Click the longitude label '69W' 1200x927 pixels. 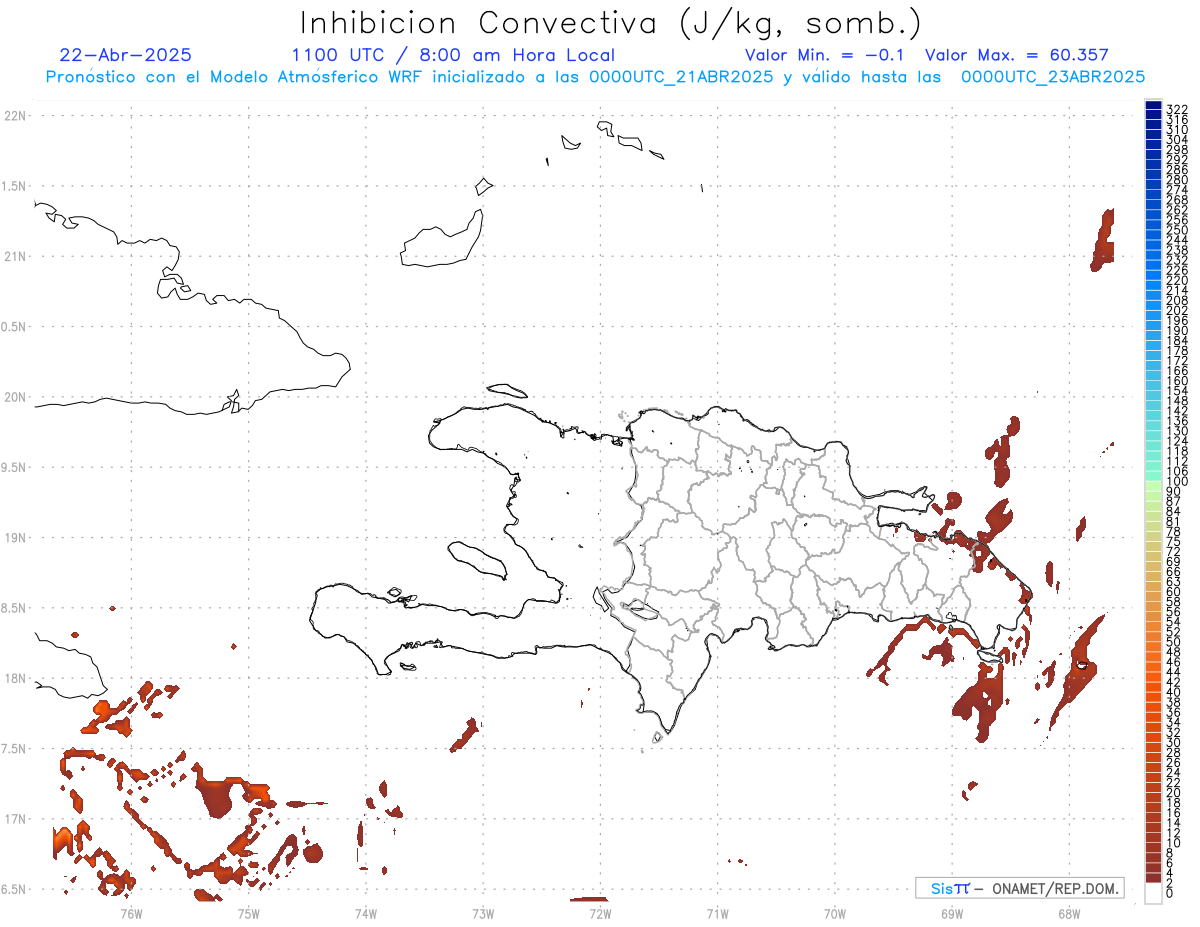[952, 913]
